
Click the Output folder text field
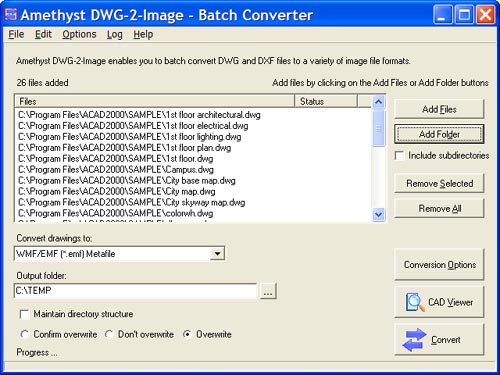135,291
